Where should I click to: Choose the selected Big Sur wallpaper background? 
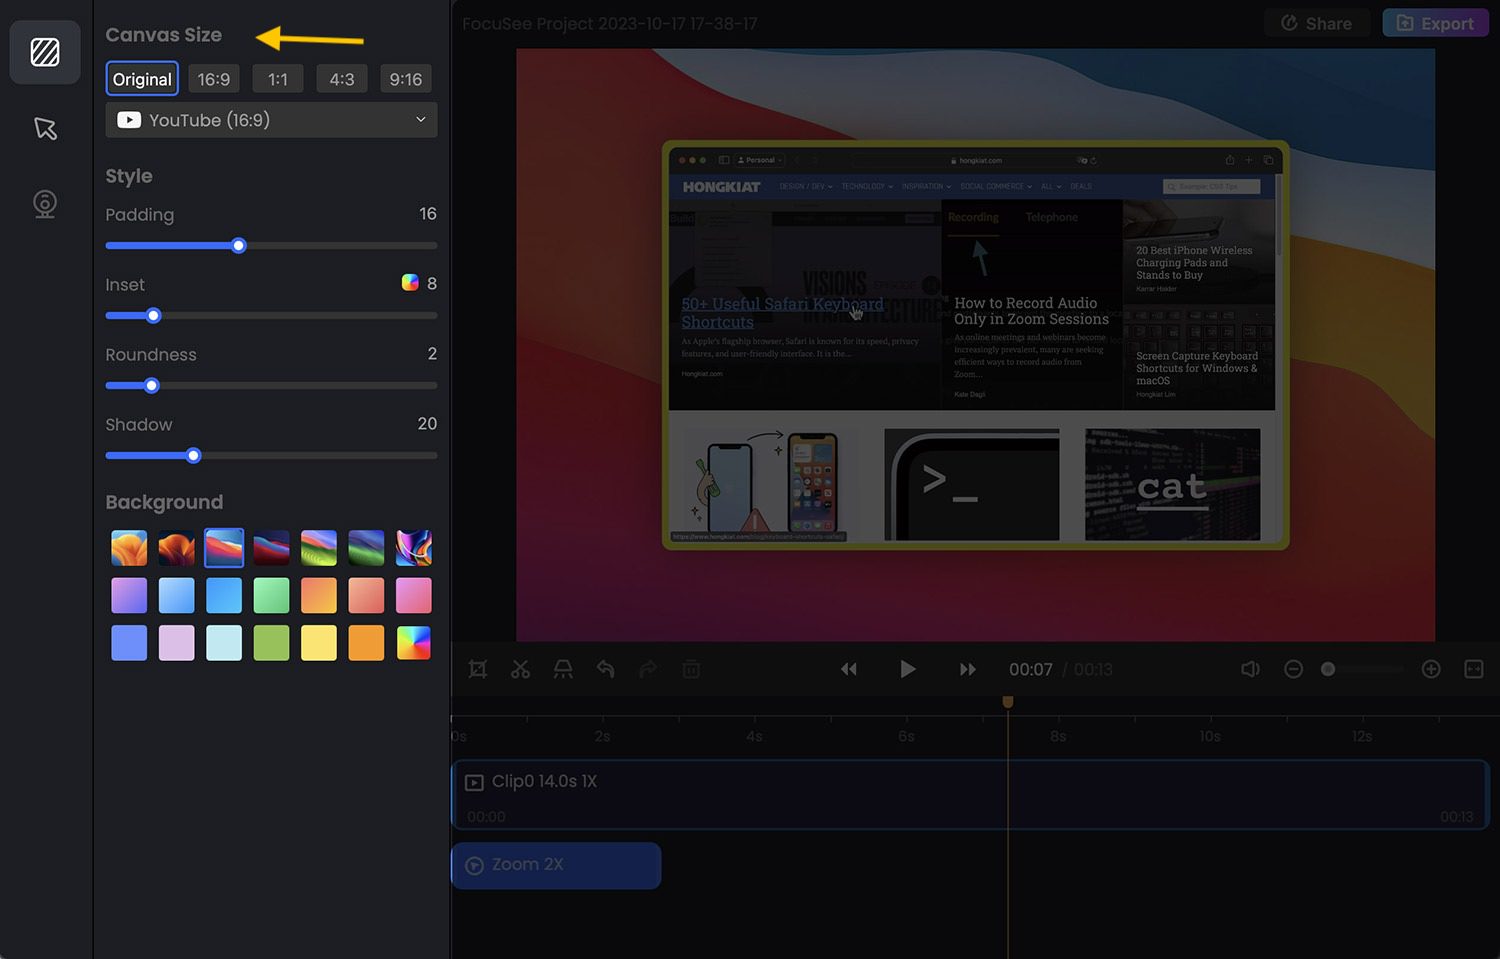click(224, 548)
